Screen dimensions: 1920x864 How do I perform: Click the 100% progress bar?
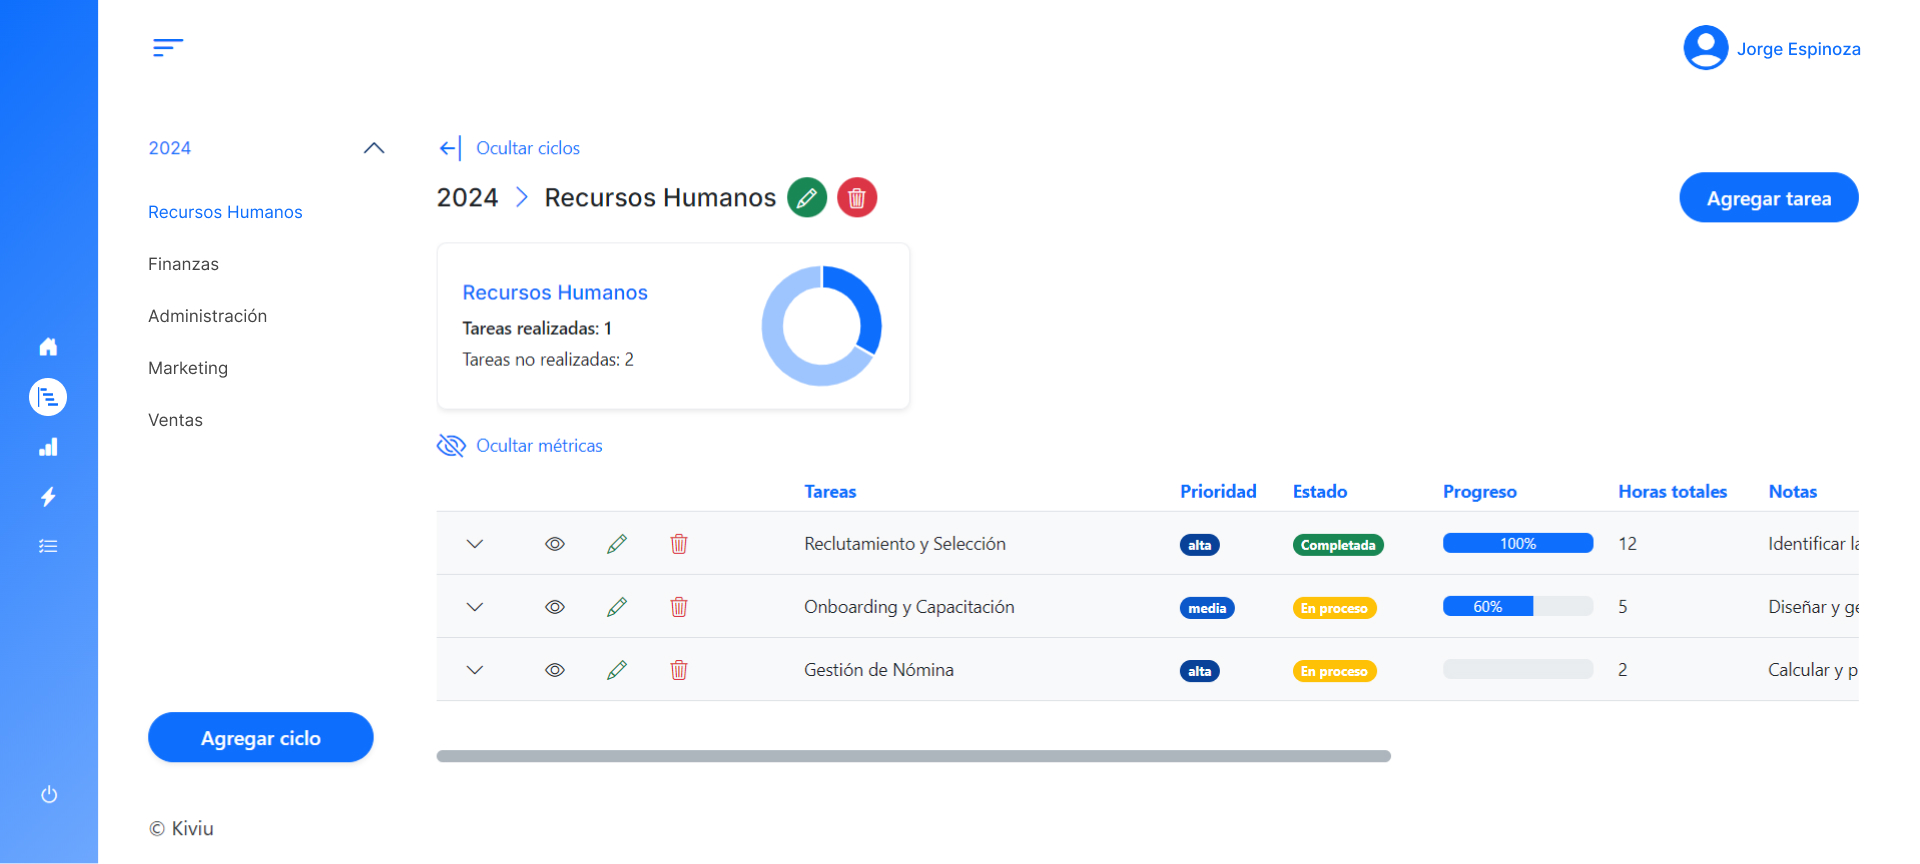(x=1518, y=544)
